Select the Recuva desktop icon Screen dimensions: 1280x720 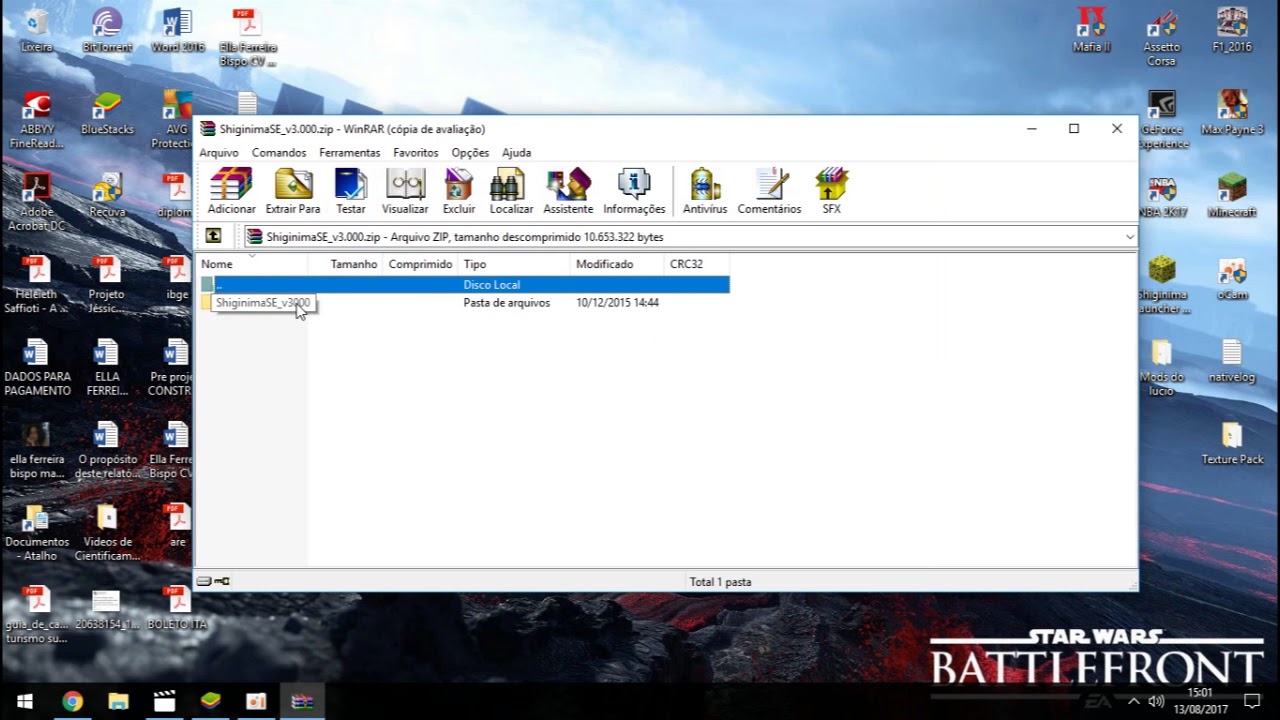107,195
